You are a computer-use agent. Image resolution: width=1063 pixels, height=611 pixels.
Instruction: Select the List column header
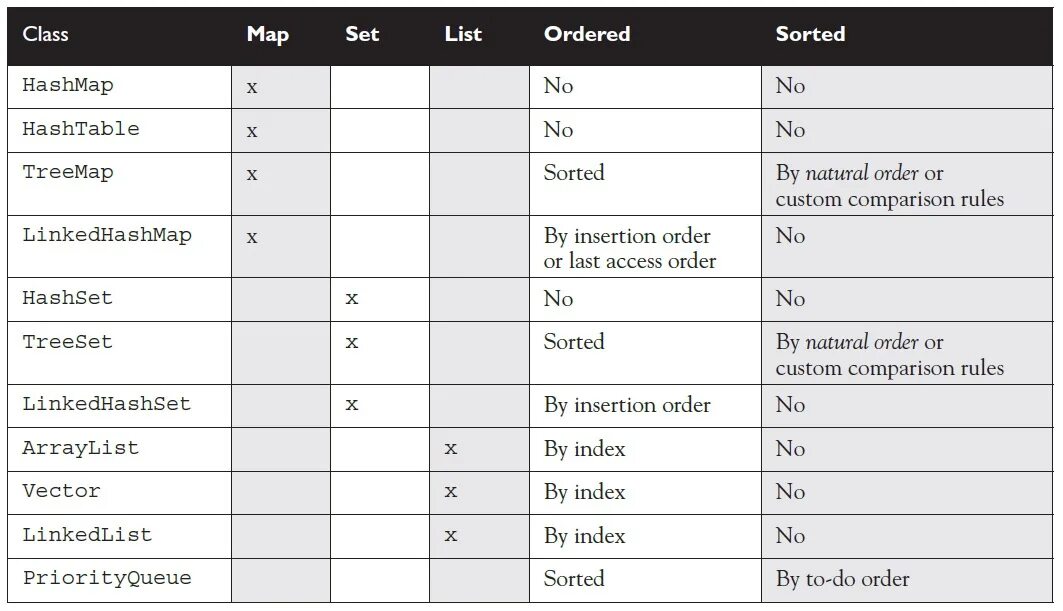click(463, 34)
